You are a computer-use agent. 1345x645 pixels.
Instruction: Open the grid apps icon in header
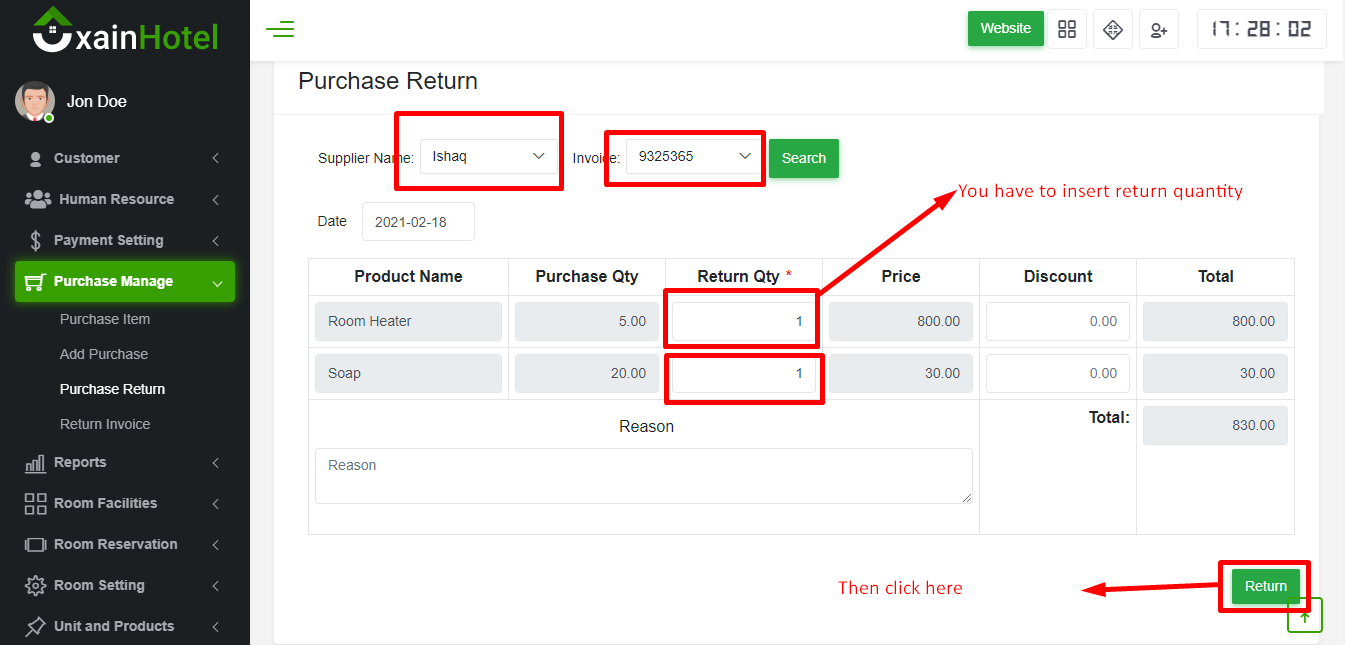point(1066,29)
